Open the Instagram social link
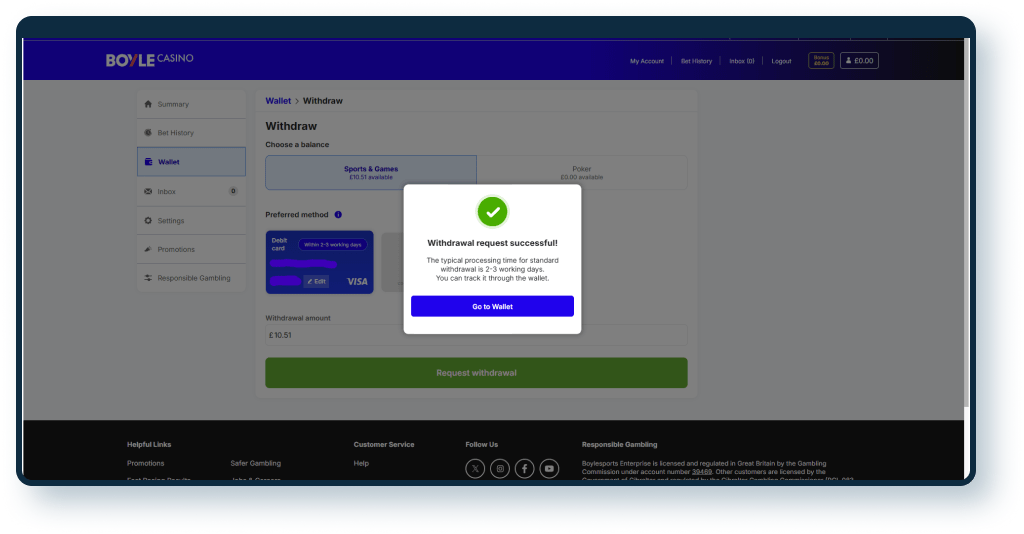Image resolution: width=1024 pixels, height=534 pixels. pyautogui.click(x=500, y=468)
